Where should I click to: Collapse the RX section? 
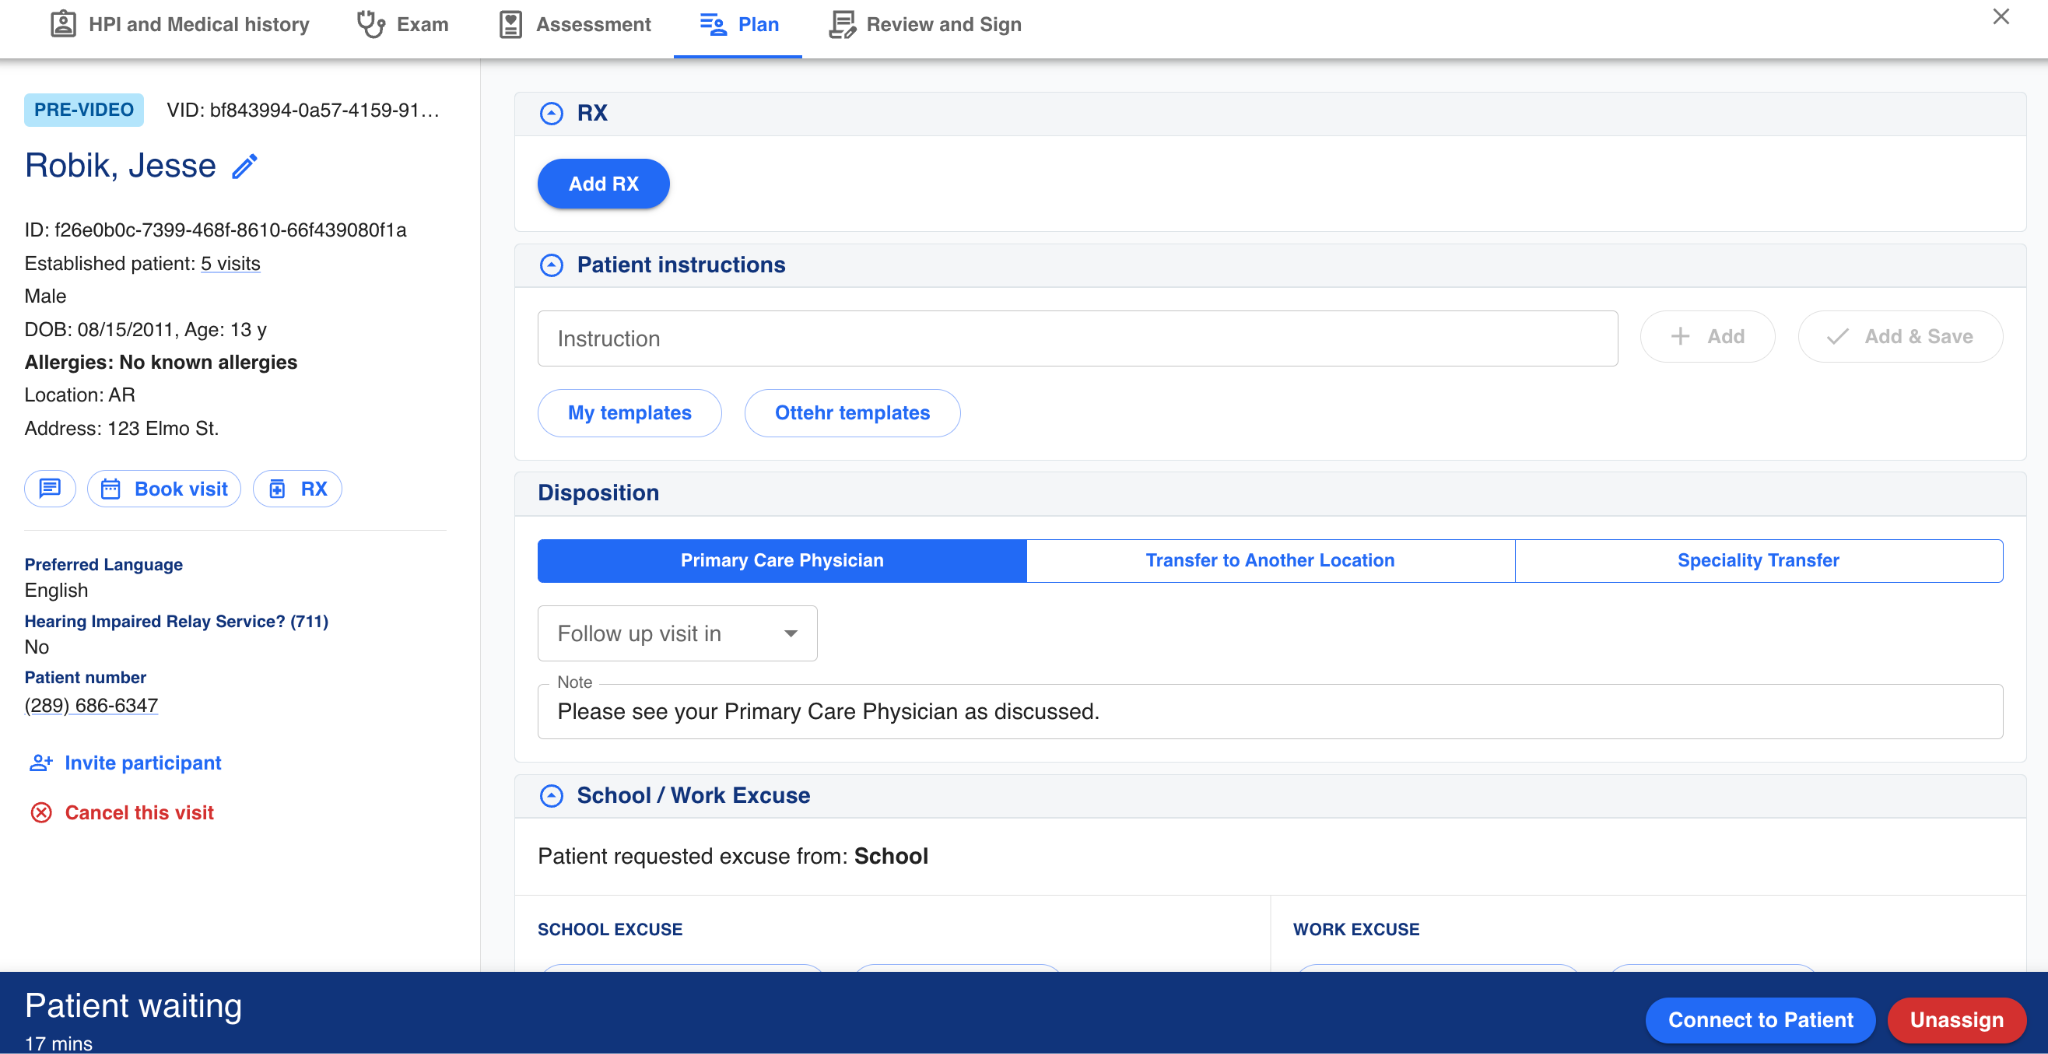click(x=551, y=114)
